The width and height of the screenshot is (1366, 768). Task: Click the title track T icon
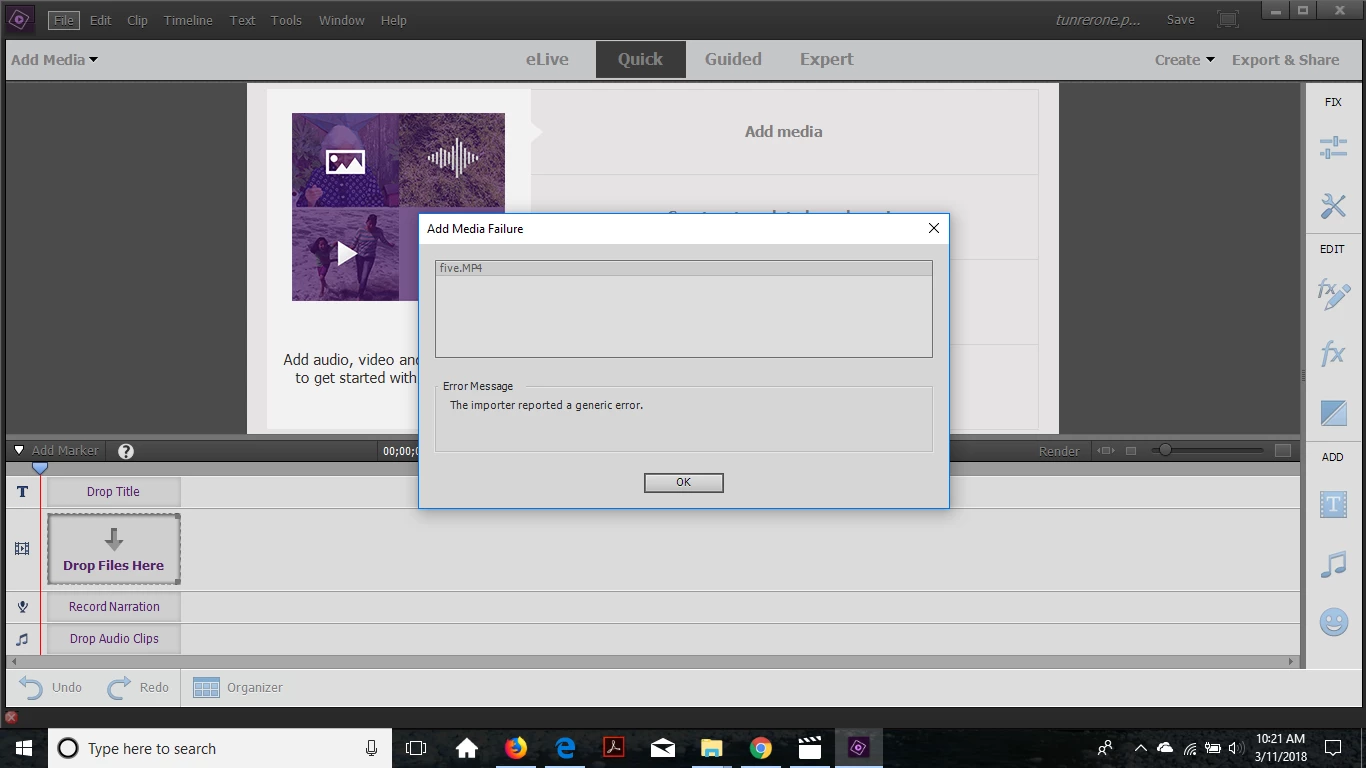22,492
